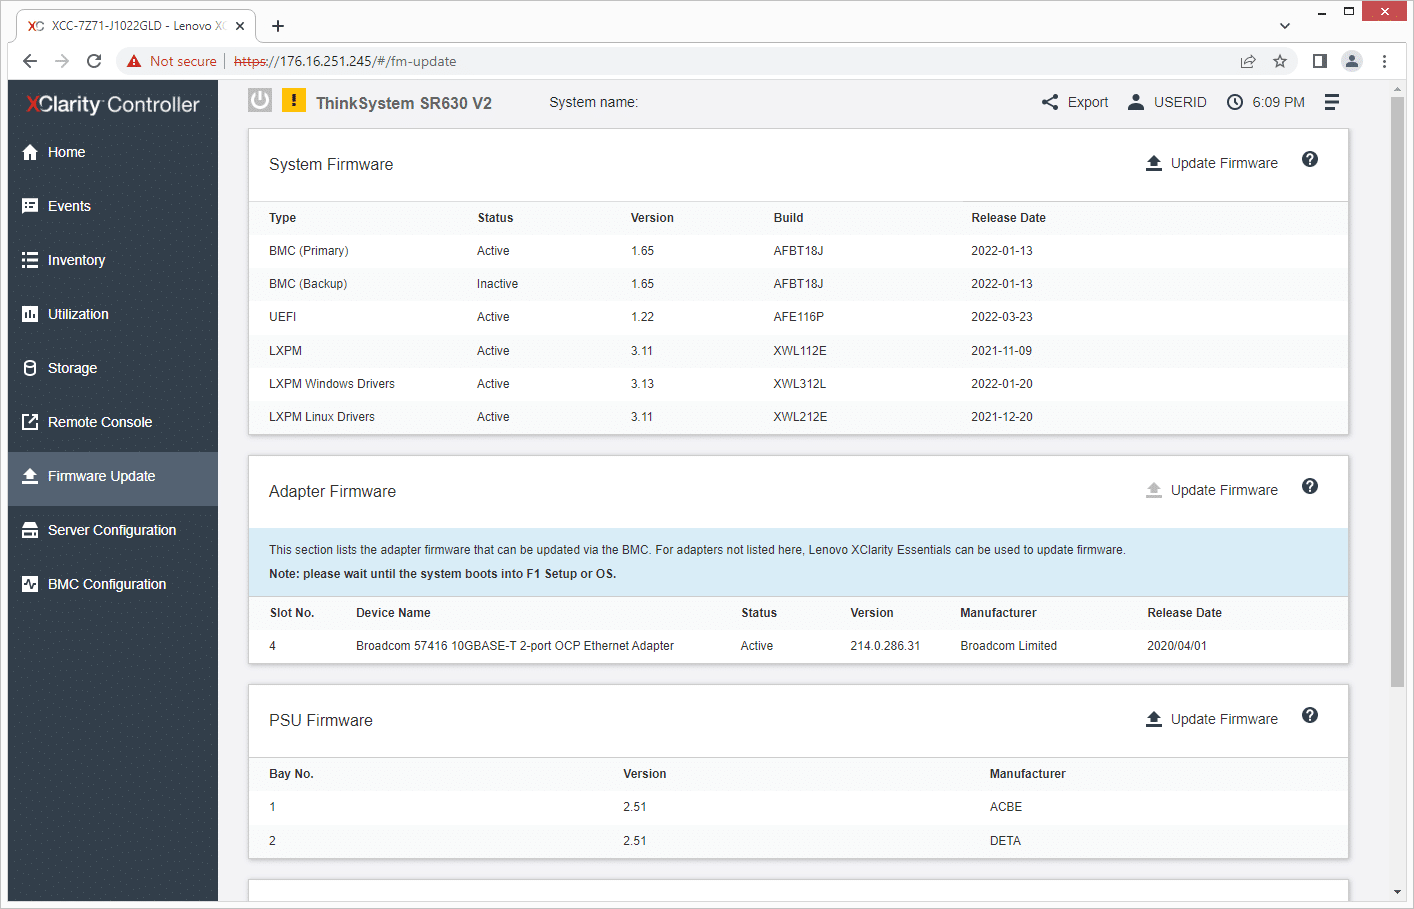Image resolution: width=1414 pixels, height=909 pixels.
Task: Click the Utilization chart icon
Action: tap(30, 314)
